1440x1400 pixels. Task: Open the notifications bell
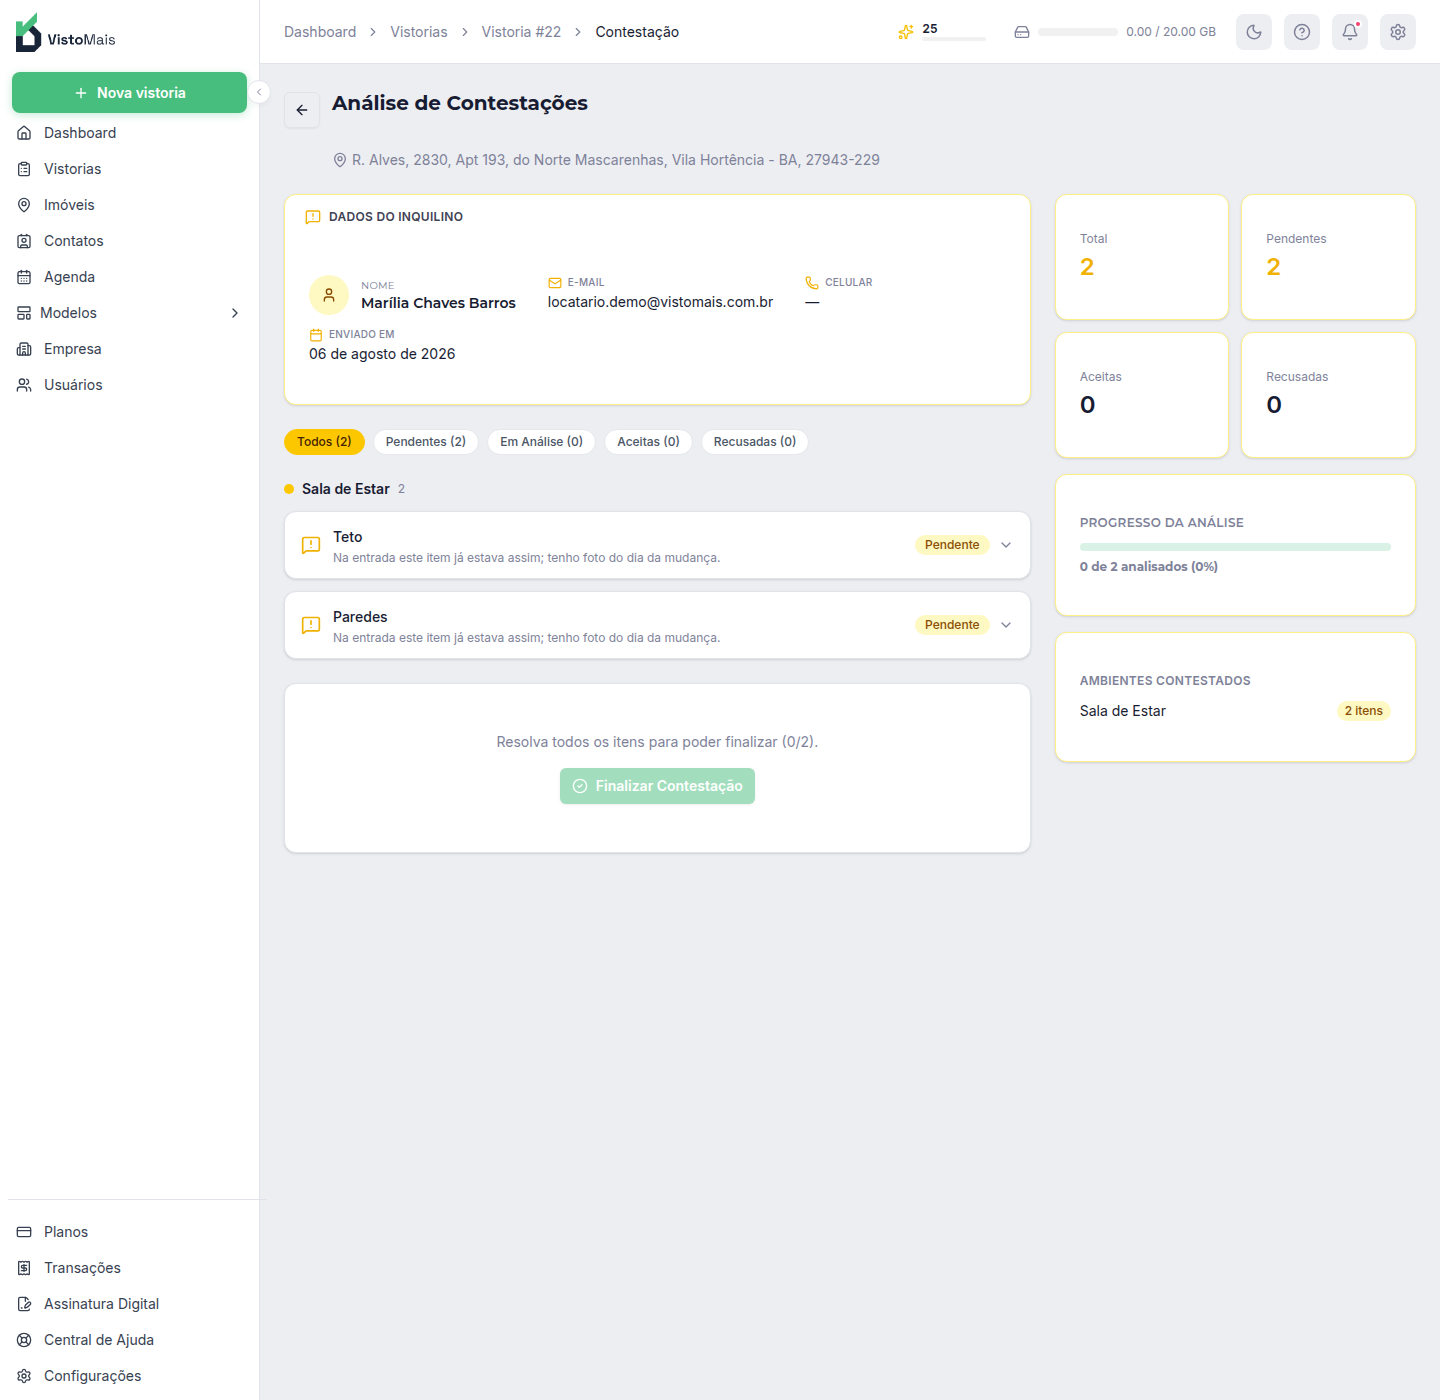[x=1350, y=32]
